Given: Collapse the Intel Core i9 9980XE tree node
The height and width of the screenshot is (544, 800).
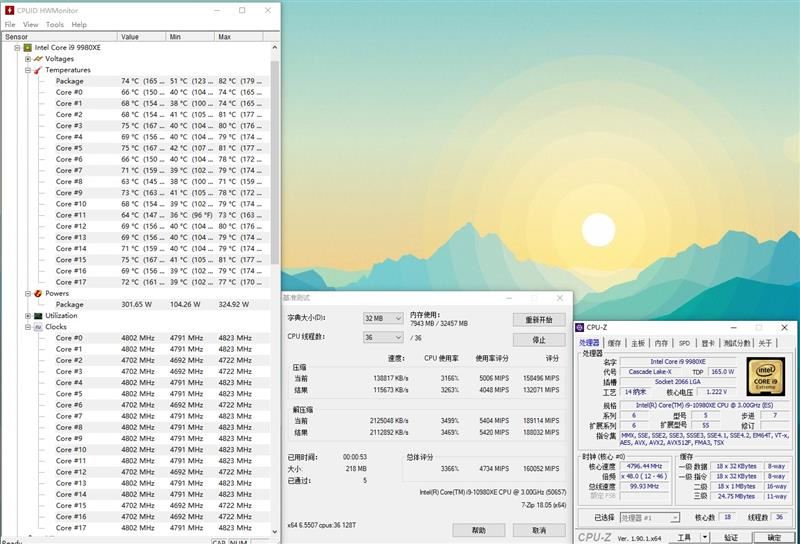Looking at the screenshot, I should tap(17, 47).
